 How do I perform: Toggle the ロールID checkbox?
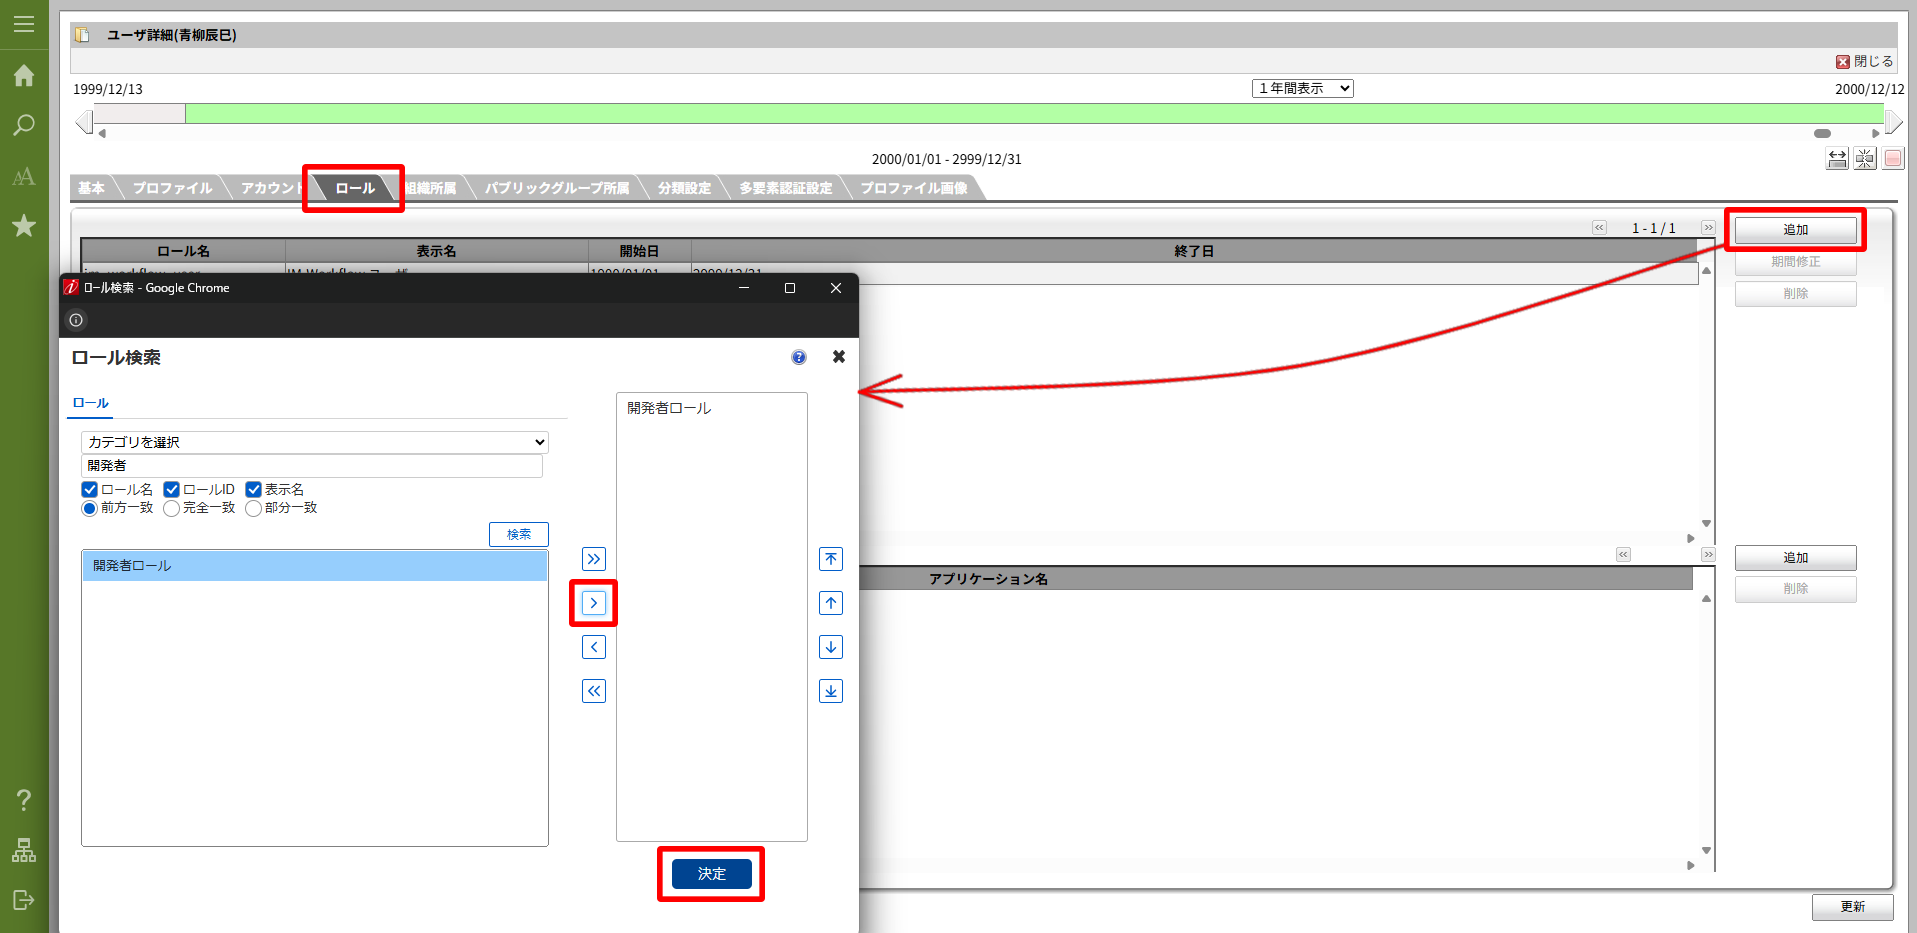pos(172,490)
